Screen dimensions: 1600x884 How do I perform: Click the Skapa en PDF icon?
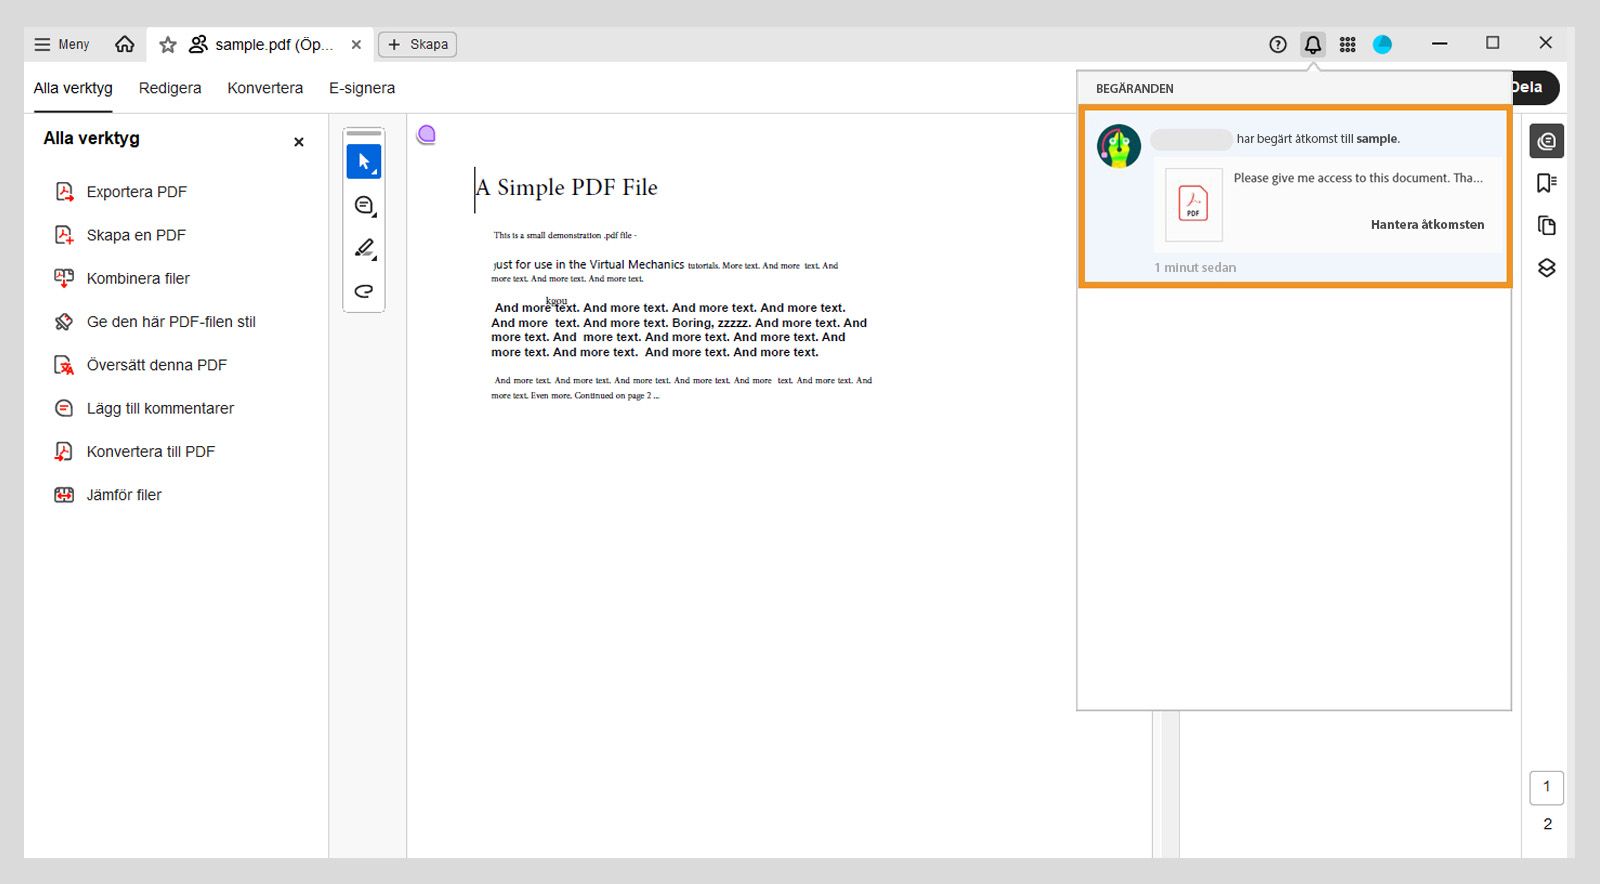point(64,235)
